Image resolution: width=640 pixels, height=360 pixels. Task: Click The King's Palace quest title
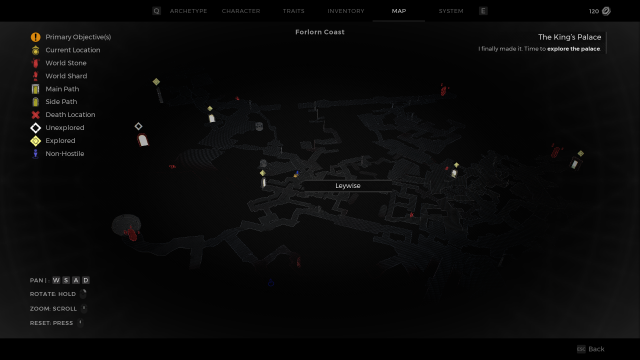point(569,37)
